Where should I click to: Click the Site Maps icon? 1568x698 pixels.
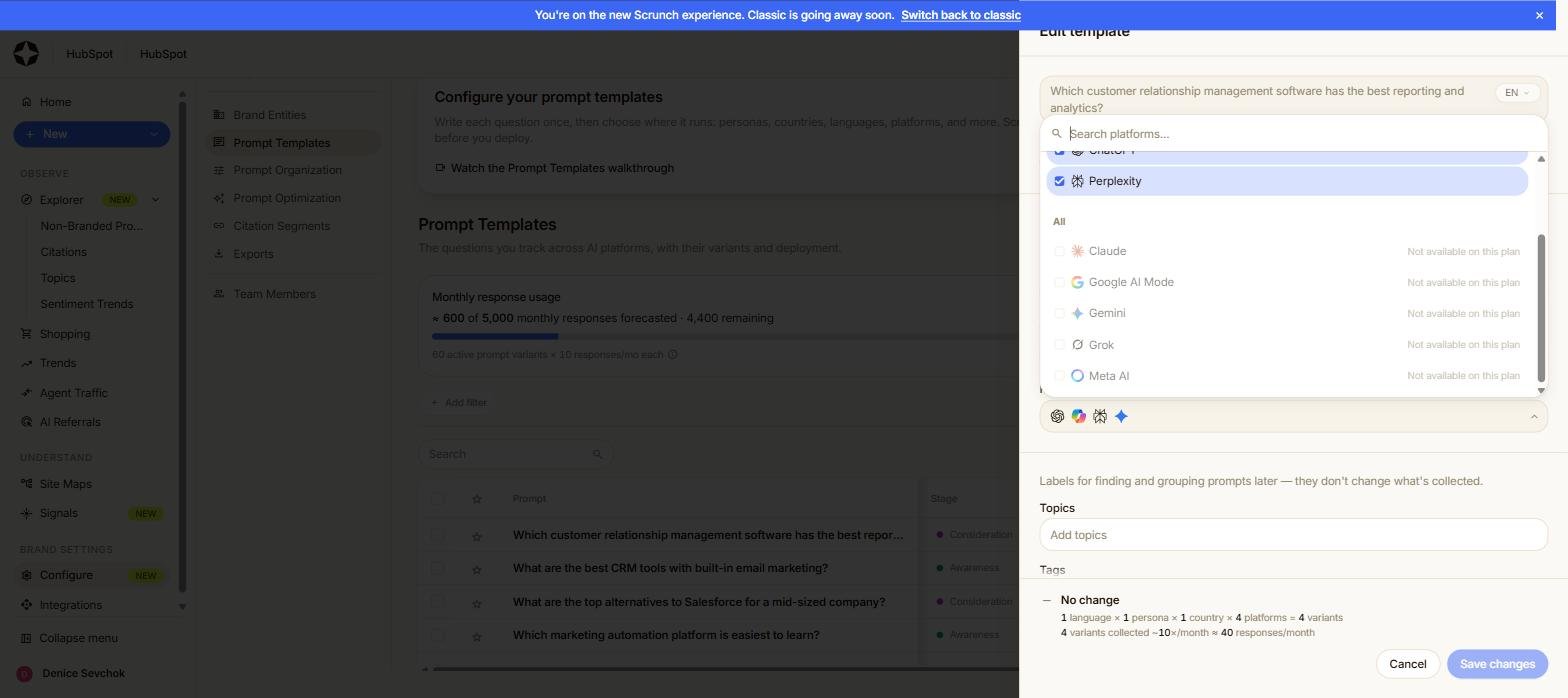[26, 484]
